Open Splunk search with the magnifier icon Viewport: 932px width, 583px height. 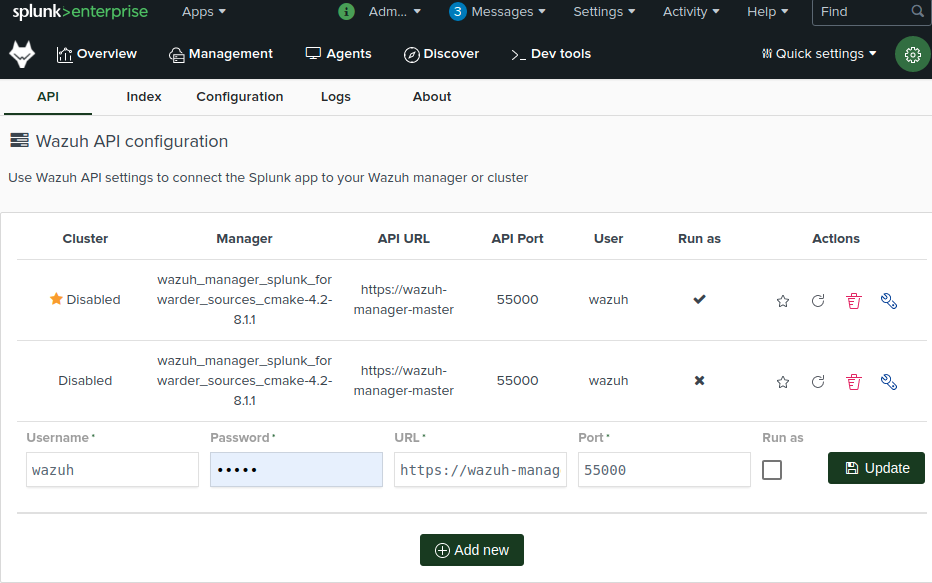[916, 13]
